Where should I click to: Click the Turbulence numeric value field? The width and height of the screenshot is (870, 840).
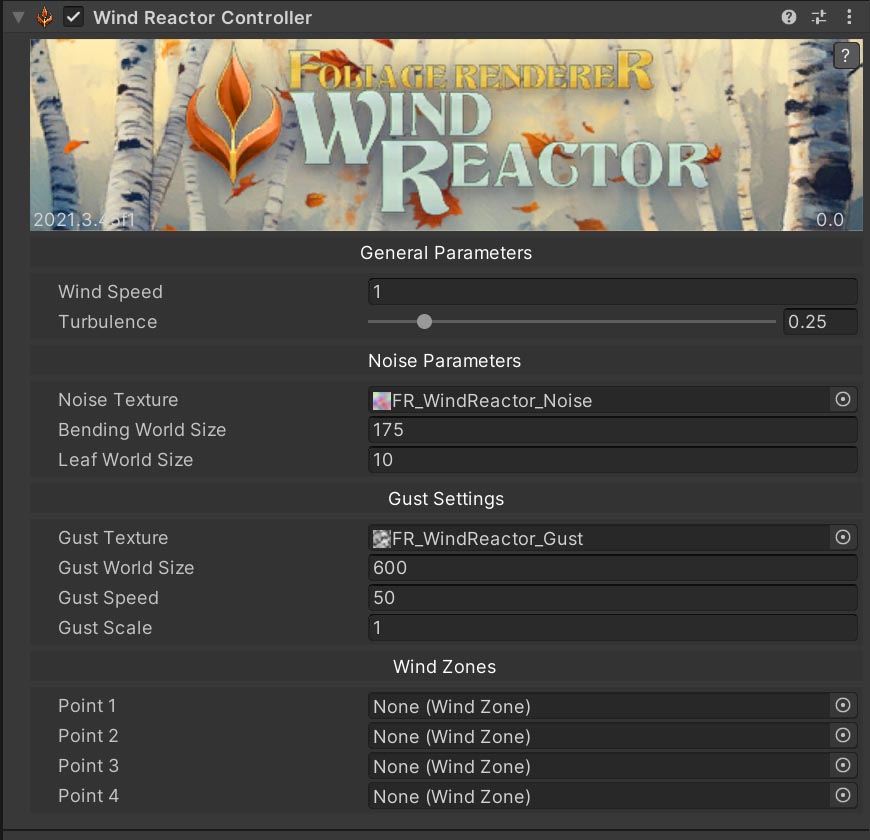[x=819, y=322]
